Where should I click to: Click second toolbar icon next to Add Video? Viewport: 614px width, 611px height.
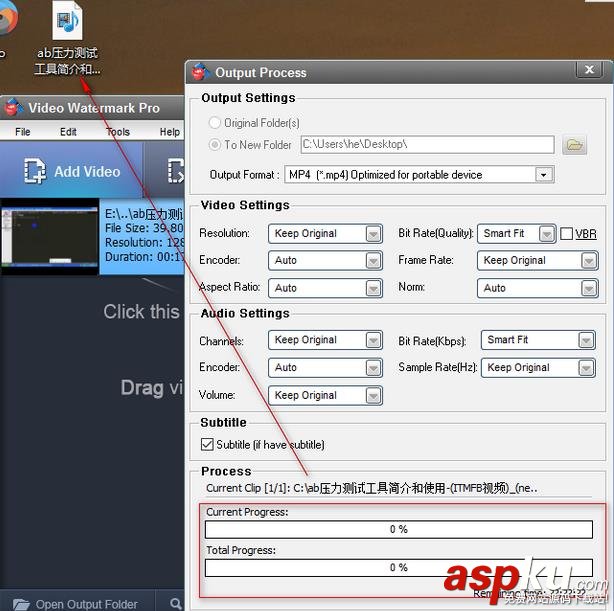tap(176, 171)
